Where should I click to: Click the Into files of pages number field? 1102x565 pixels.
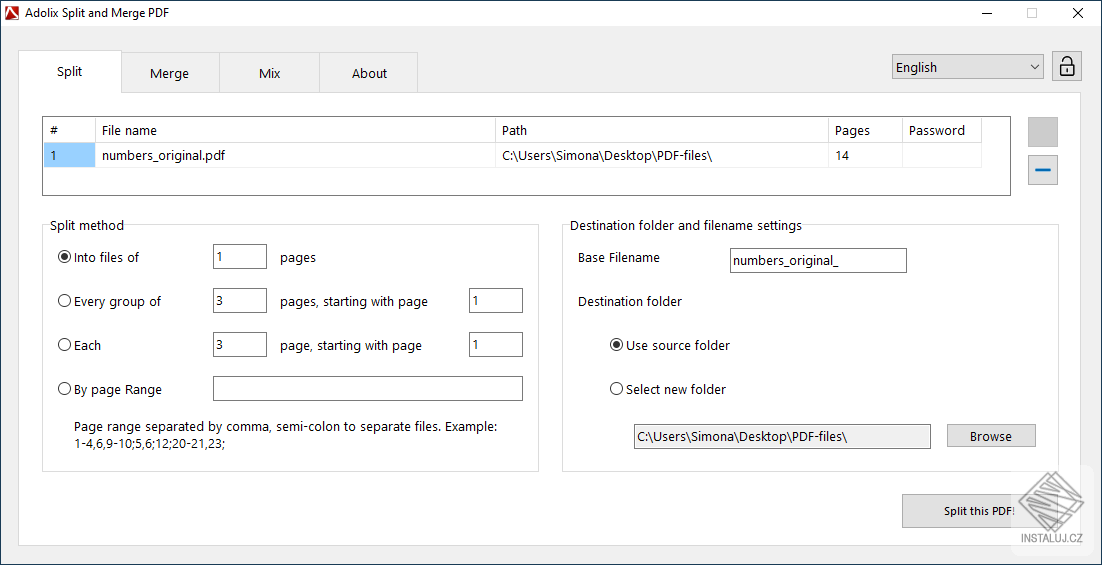point(240,257)
